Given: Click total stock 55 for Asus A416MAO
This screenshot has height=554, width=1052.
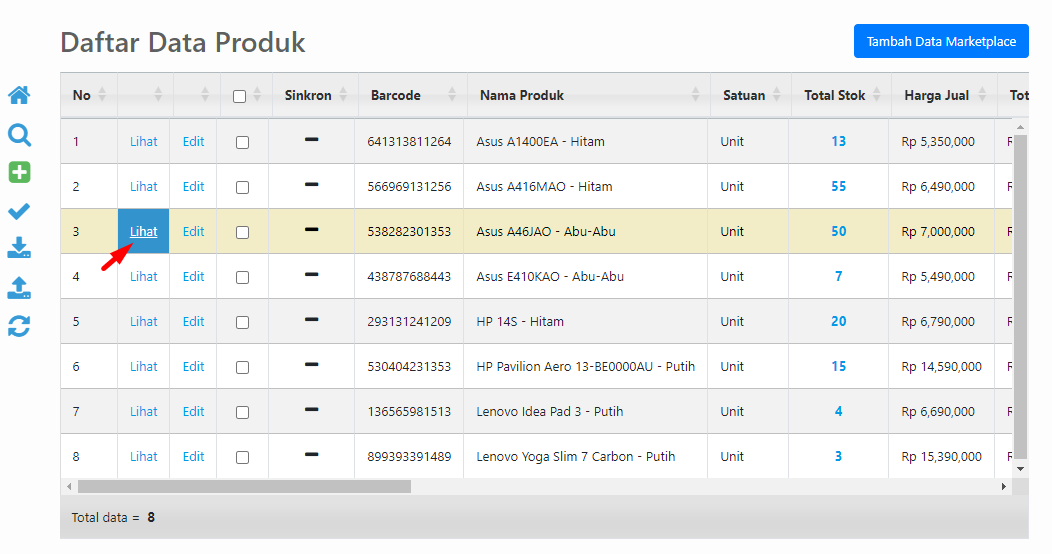Looking at the screenshot, I should (x=839, y=186).
